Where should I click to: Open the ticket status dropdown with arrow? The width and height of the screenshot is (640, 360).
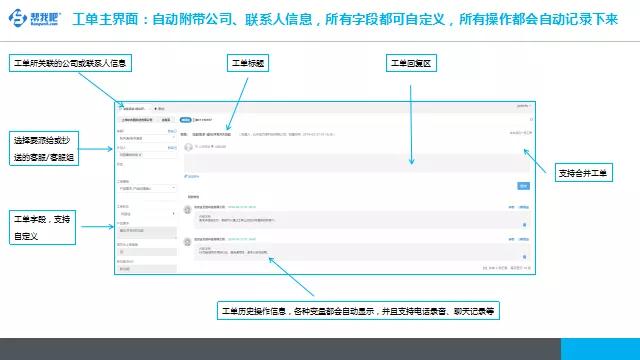pyautogui.click(x=147, y=214)
